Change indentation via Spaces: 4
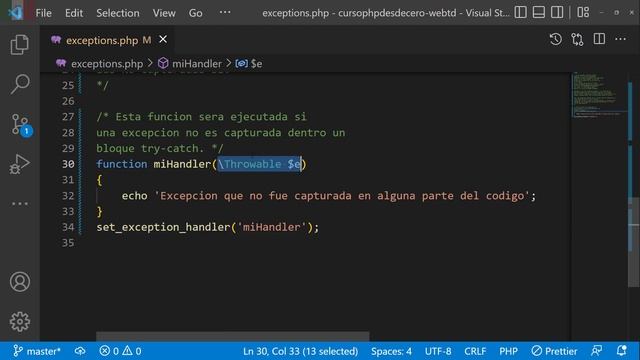 pos(391,351)
